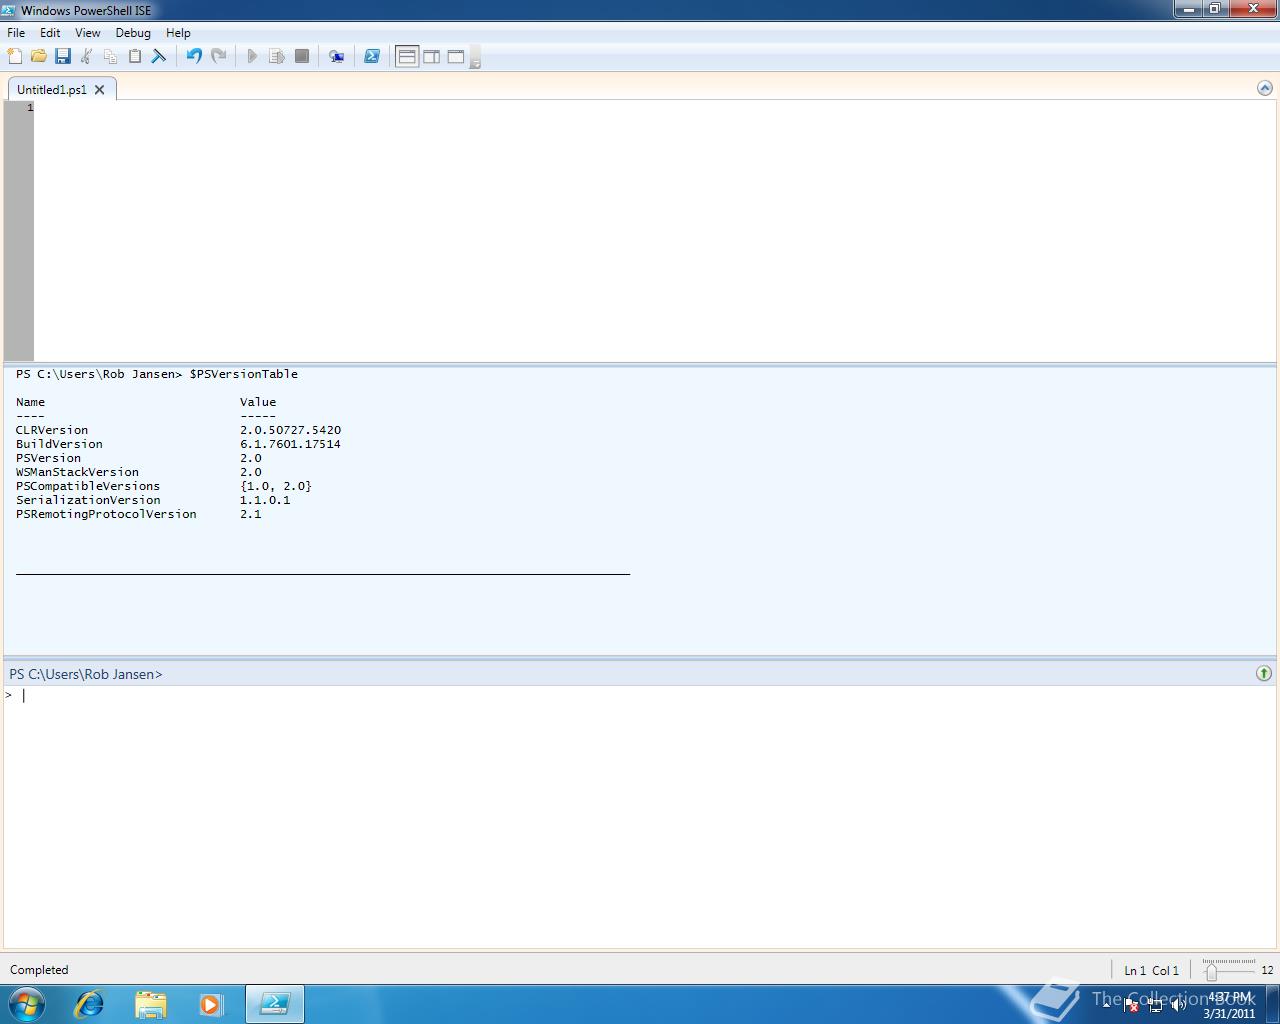Open the New Remote PowerShell Tab icon

[337, 57]
